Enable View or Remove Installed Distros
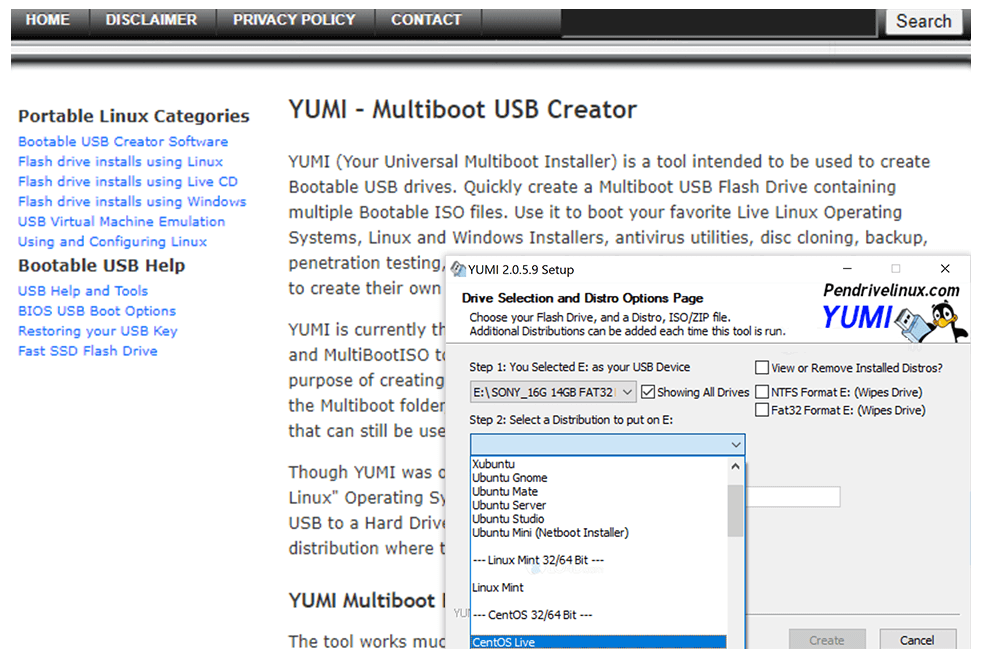This screenshot has height=659, width=984. 762,368
